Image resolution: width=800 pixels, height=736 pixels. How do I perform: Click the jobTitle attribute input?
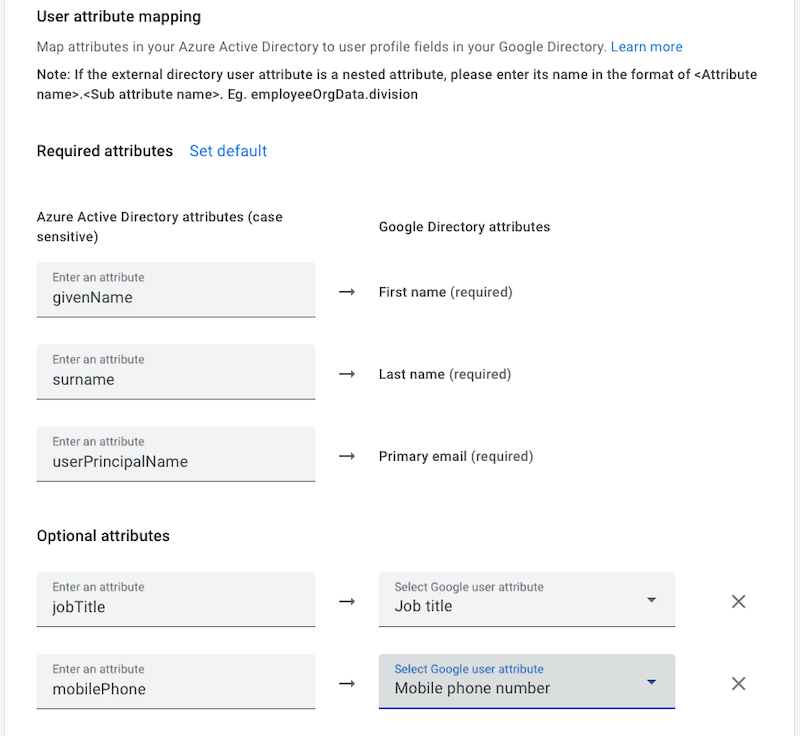click(176, 599)
